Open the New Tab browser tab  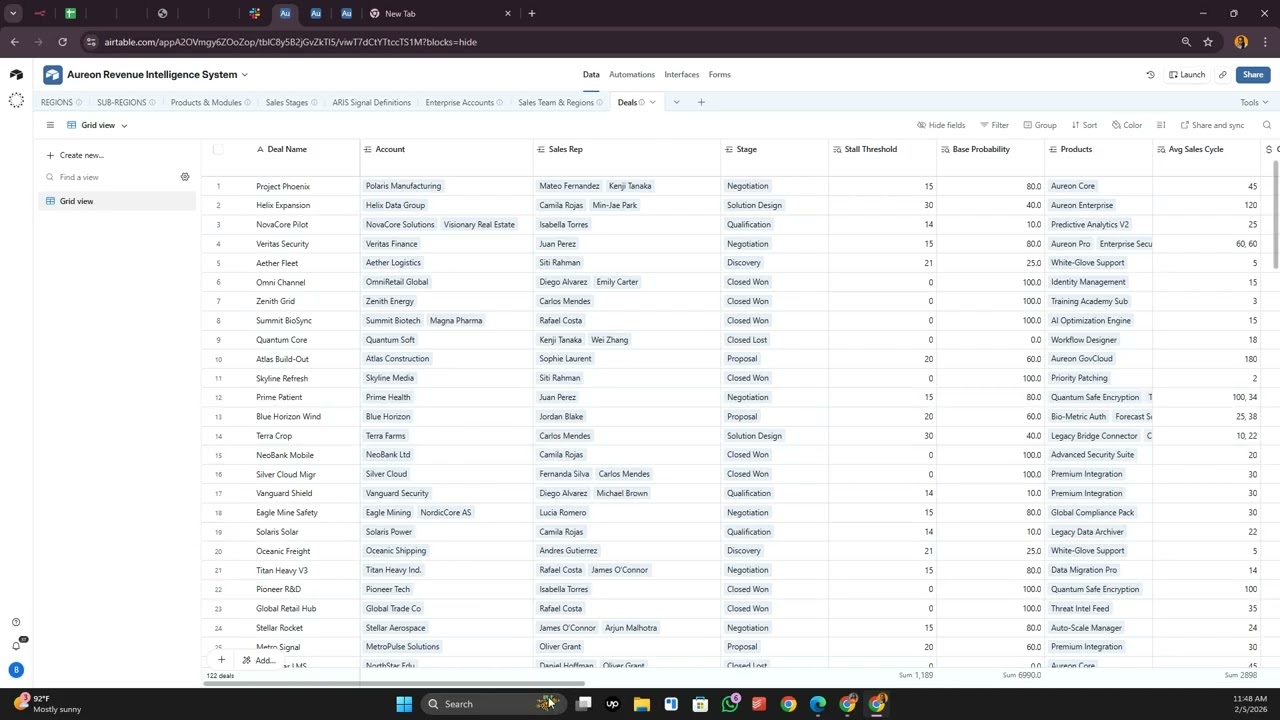point(440,14)
